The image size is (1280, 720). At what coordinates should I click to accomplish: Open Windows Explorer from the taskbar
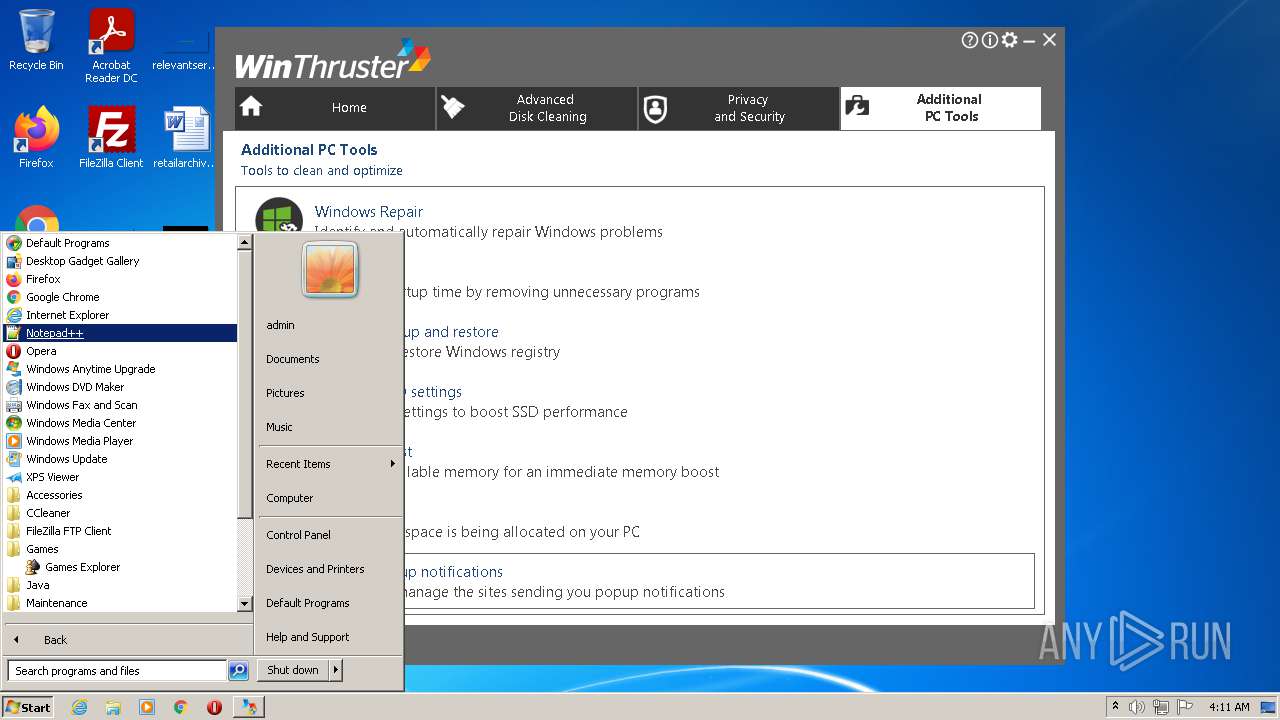(113, 707)
